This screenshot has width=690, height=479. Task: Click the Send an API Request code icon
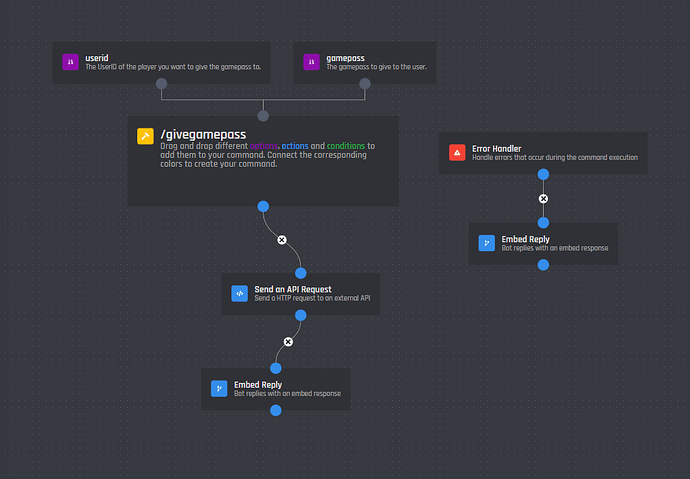point(240,293)
